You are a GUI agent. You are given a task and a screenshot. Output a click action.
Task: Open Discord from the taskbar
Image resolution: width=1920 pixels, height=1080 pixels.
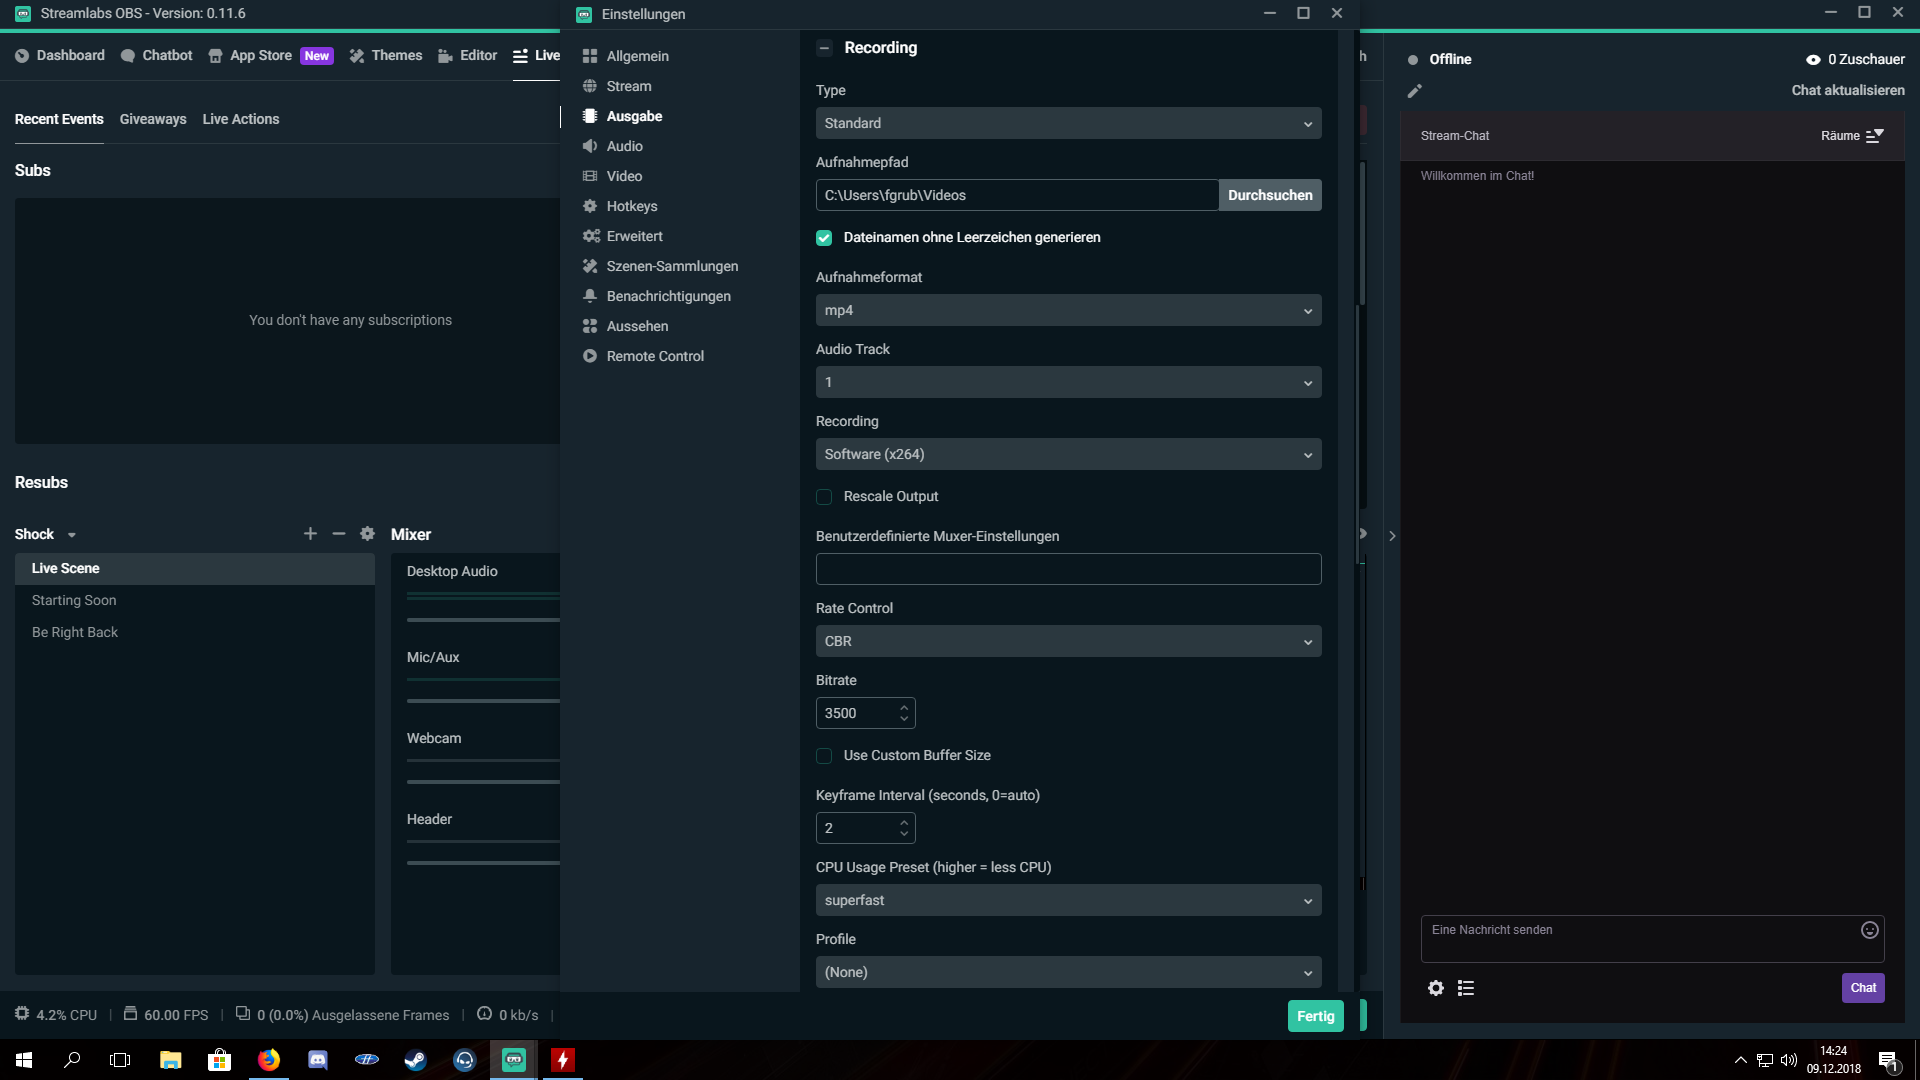318,1060
